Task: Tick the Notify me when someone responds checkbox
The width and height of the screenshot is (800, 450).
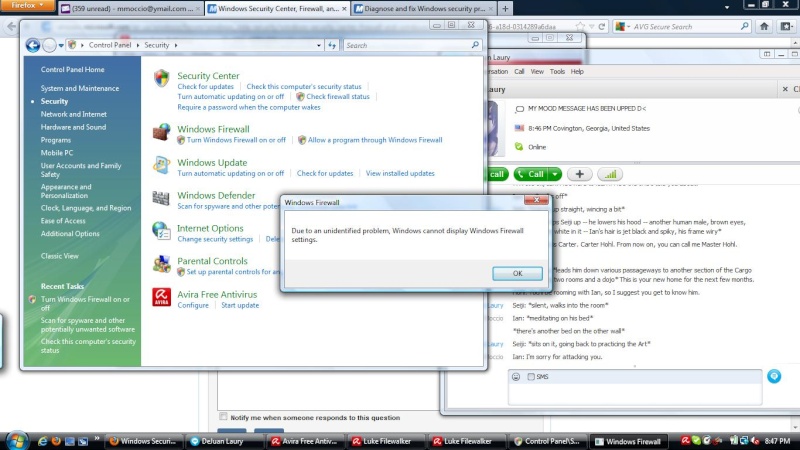Action: 223,417
